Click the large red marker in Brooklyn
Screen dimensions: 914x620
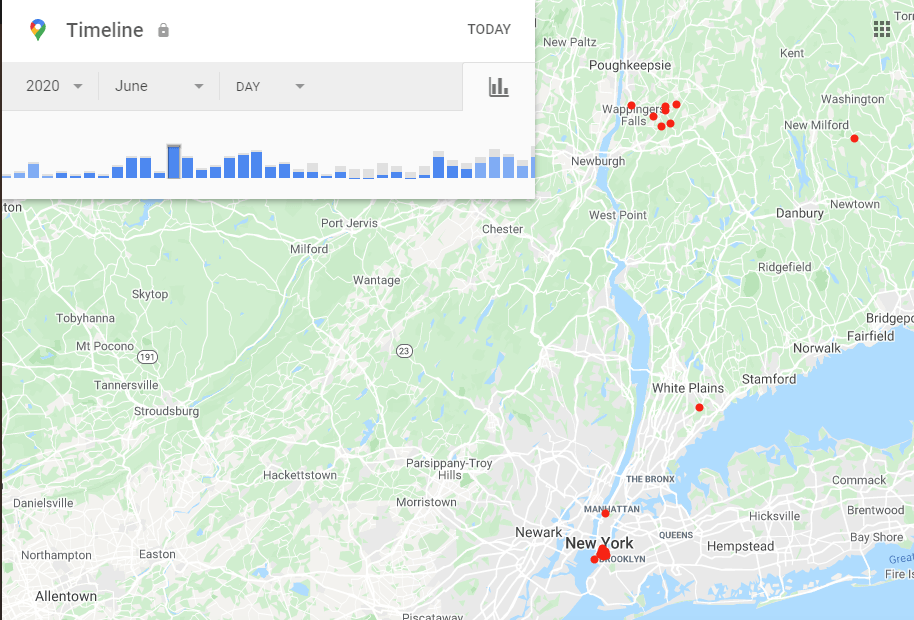(x=603, y=553)
